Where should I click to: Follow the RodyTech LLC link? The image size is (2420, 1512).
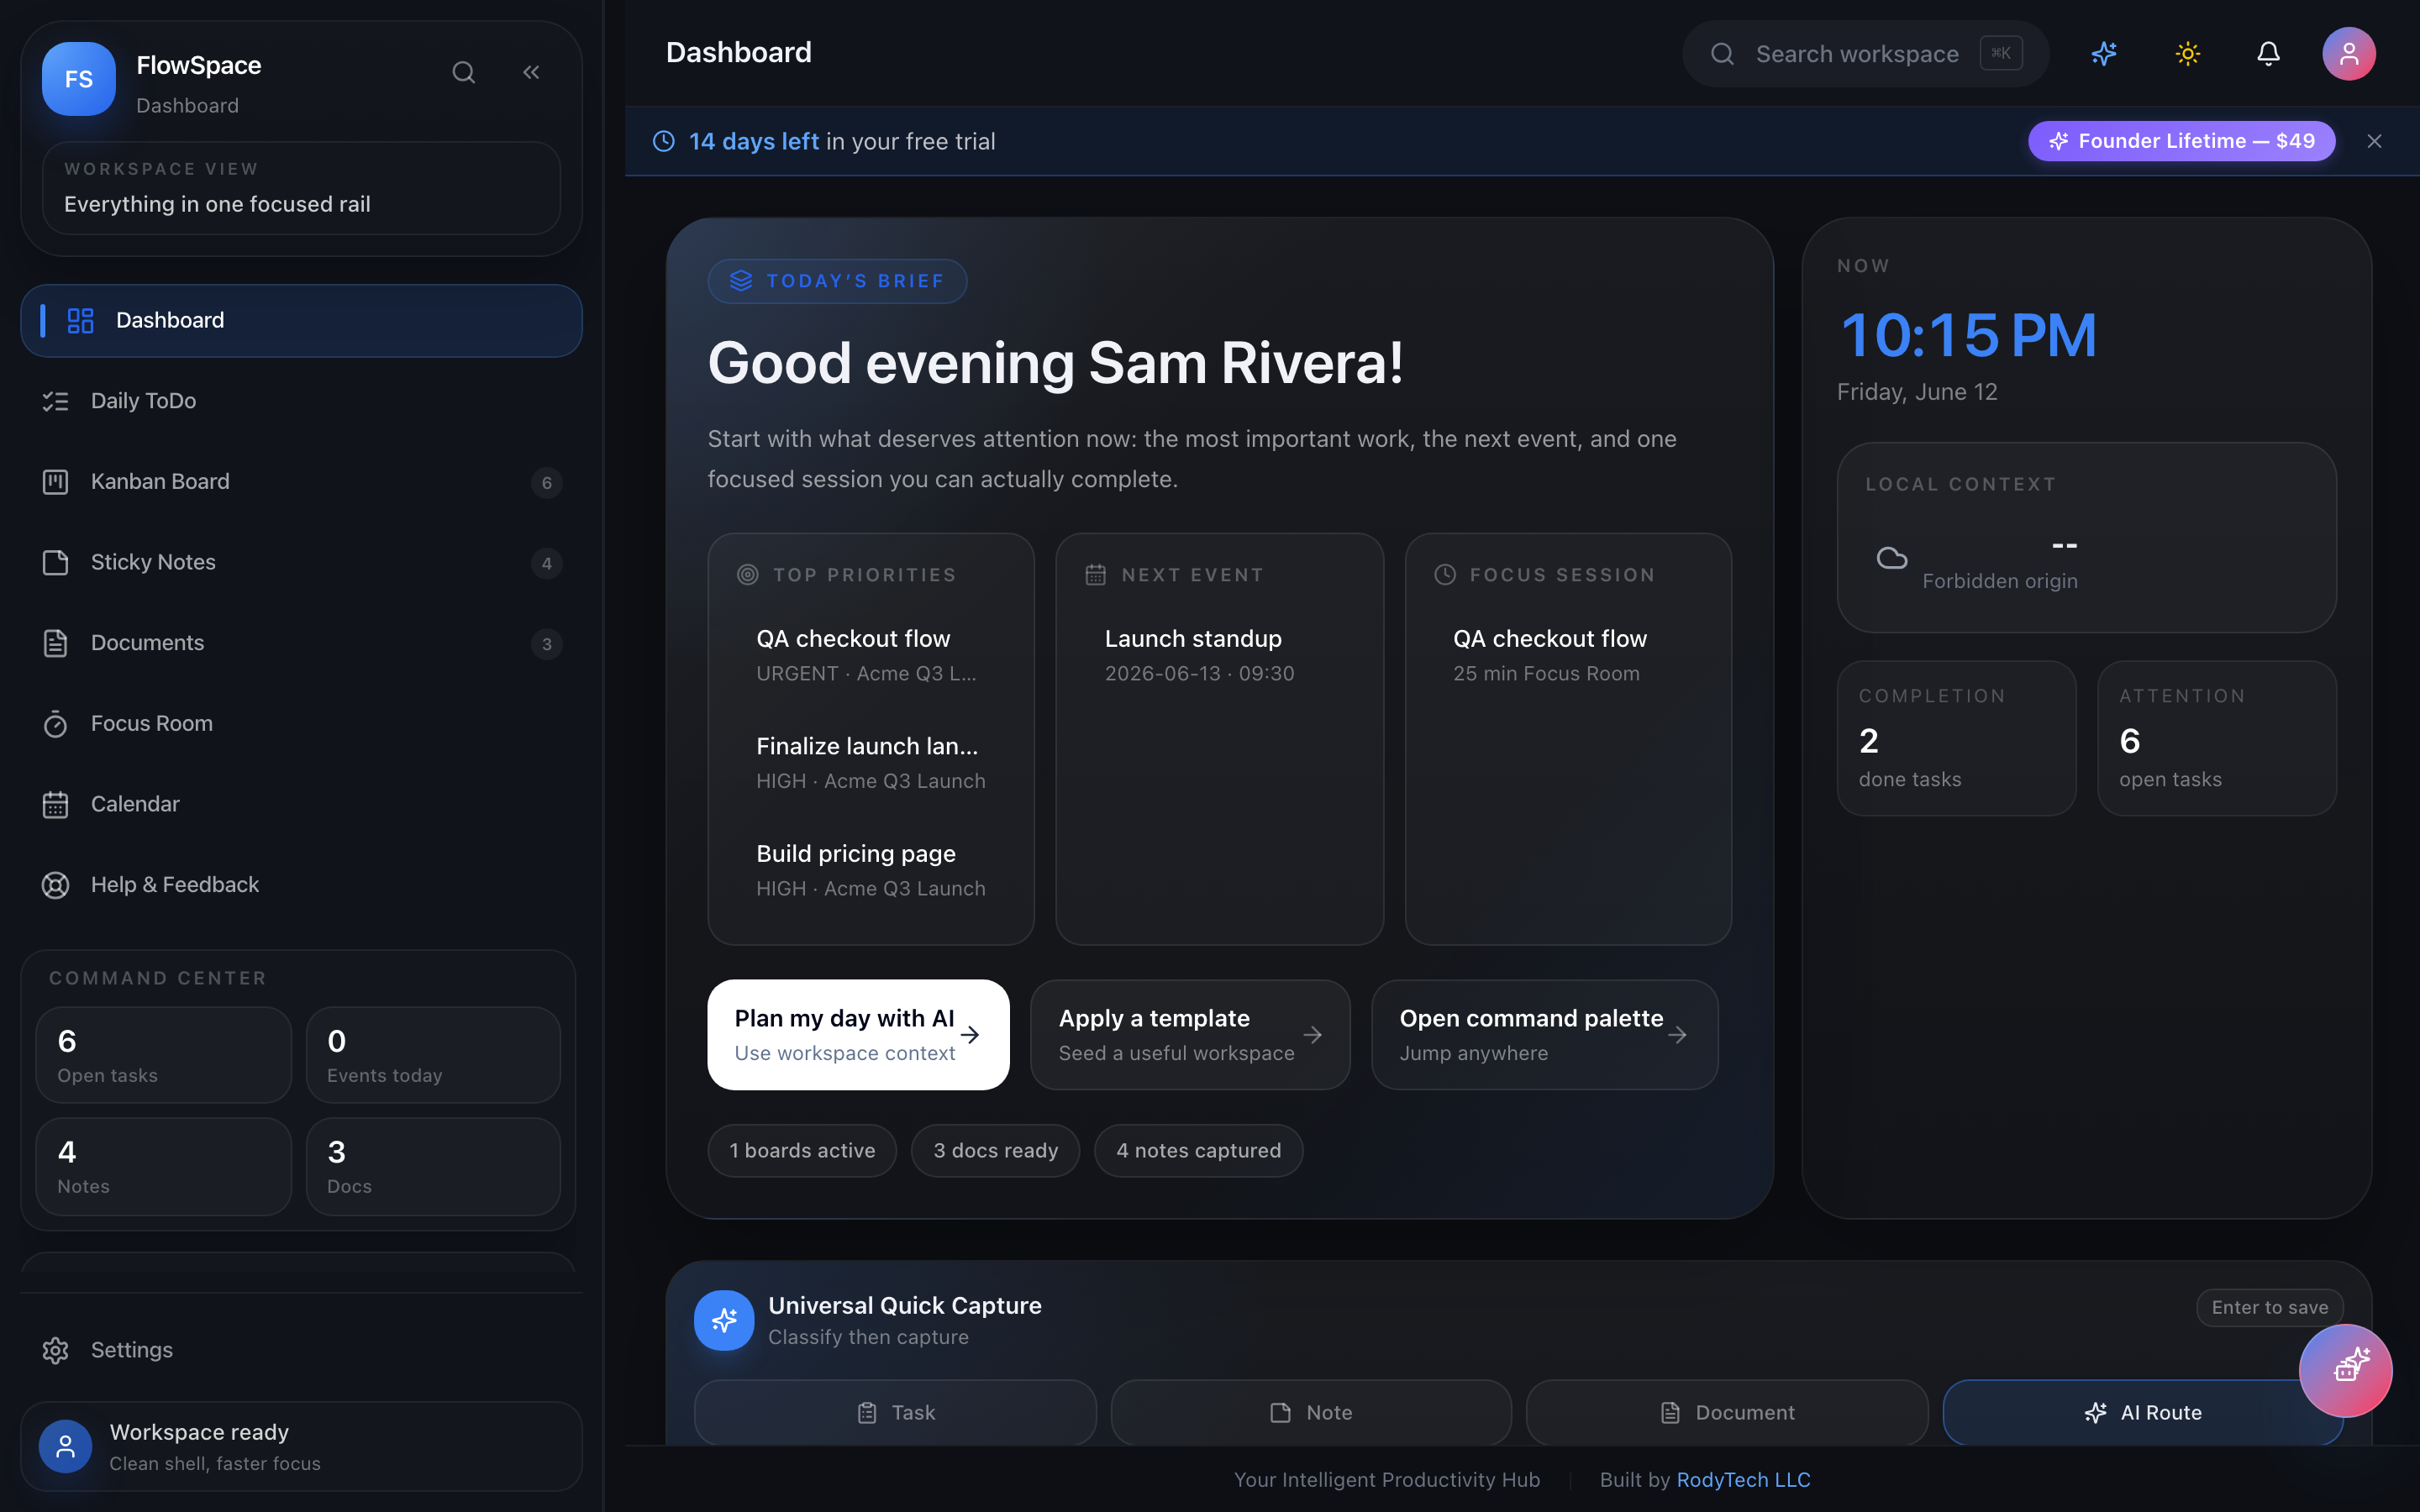coord(1743,1479)
